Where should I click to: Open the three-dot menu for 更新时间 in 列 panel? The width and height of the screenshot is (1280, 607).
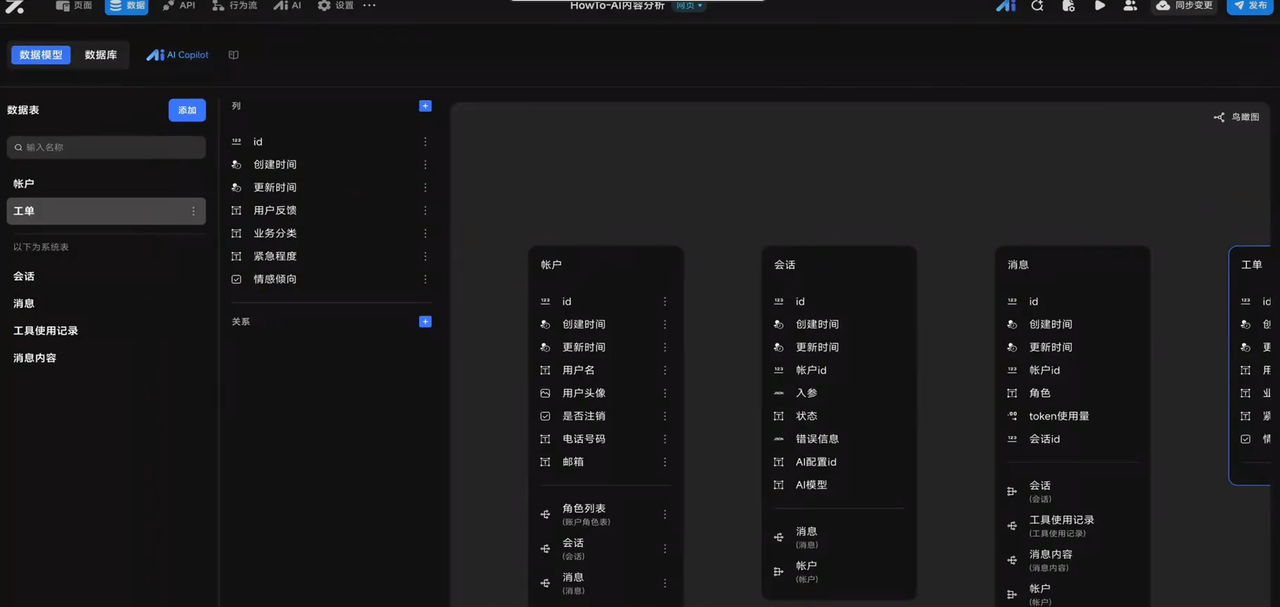(x=425, y=188)
